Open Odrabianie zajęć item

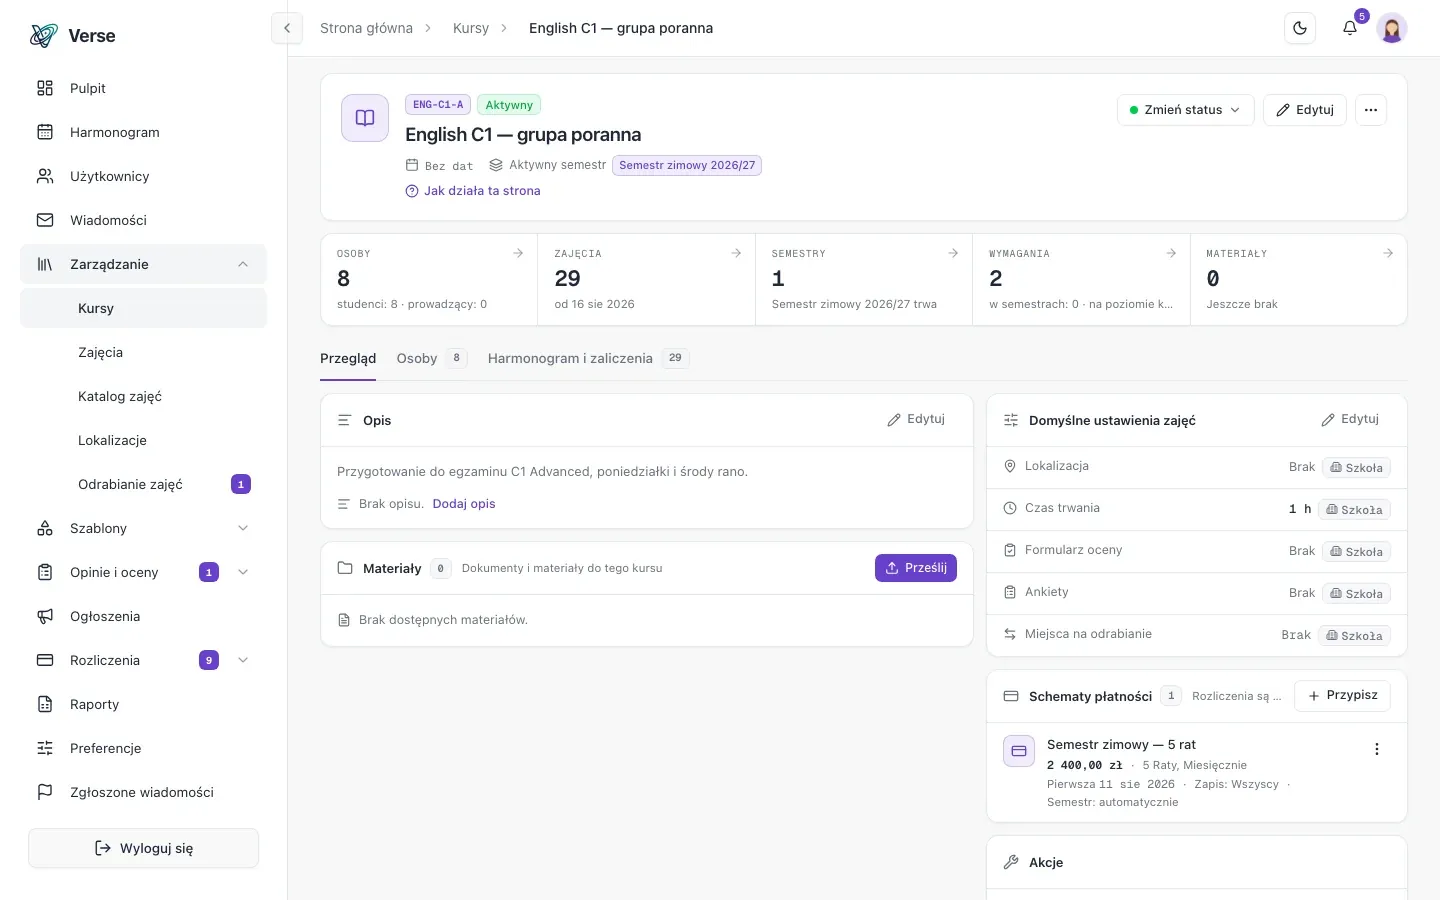coord(143,484)
